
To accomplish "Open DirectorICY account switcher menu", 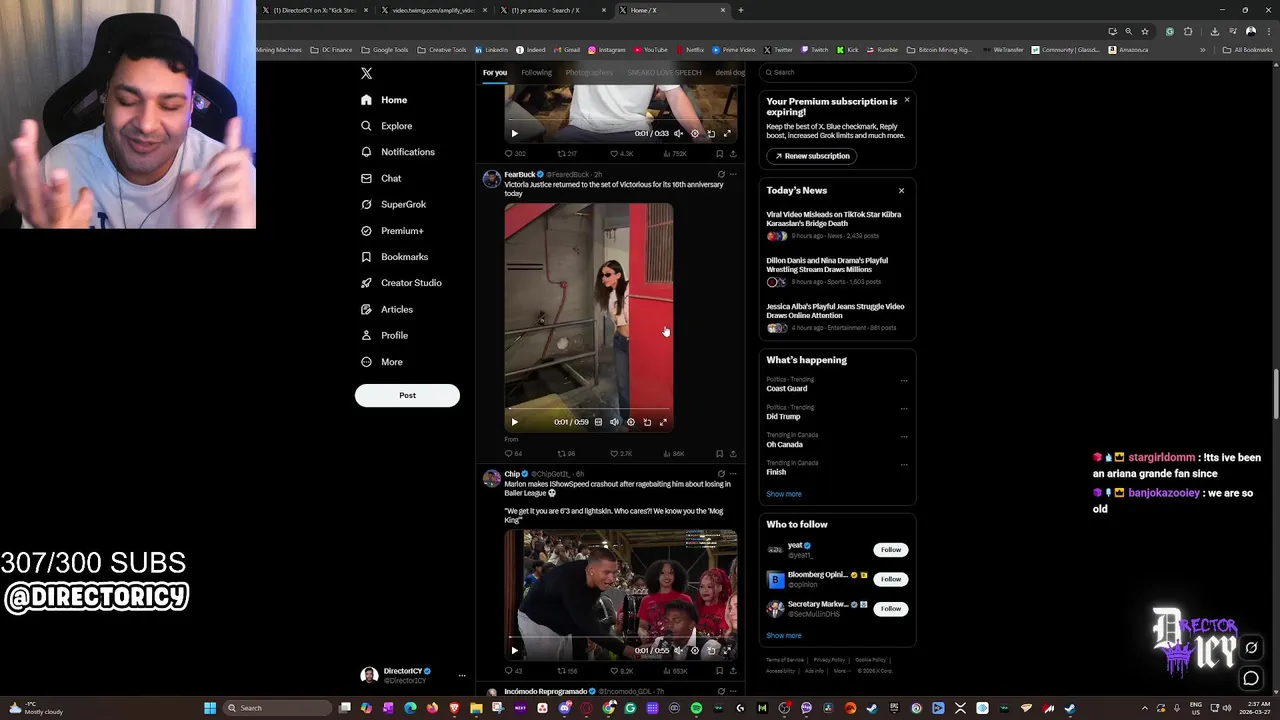I will click(413, 675).
